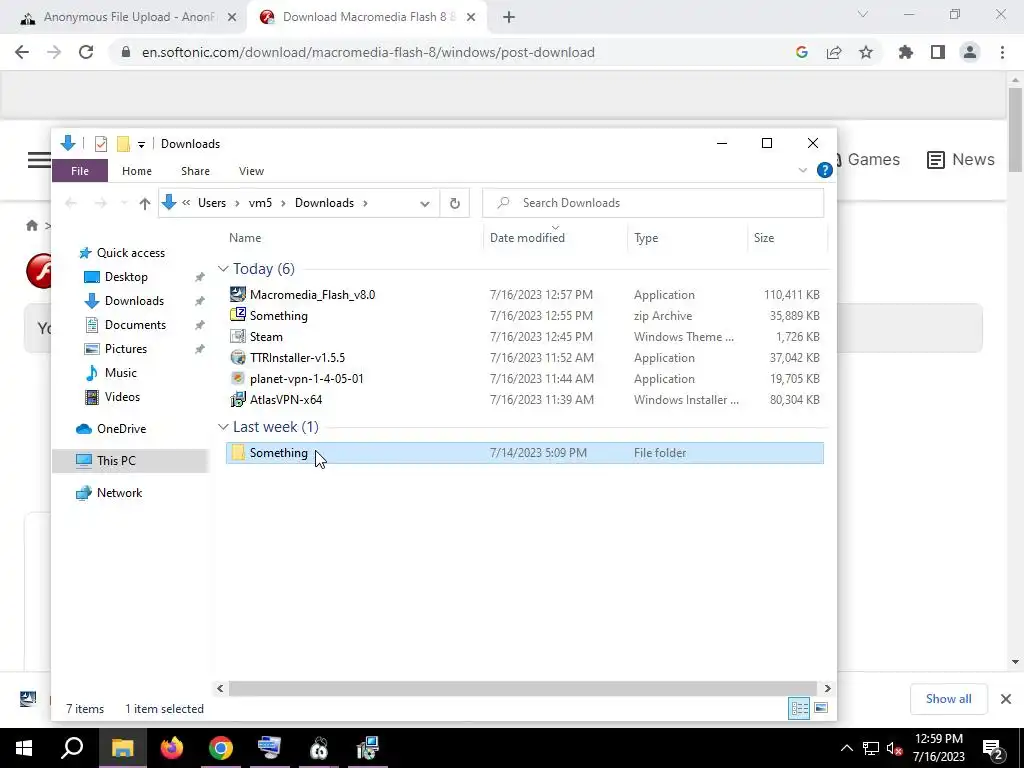This screenshot has width=1024, height=768.
Task: Select Pictures in navigation pane
Action: click(x=125, y=349)
